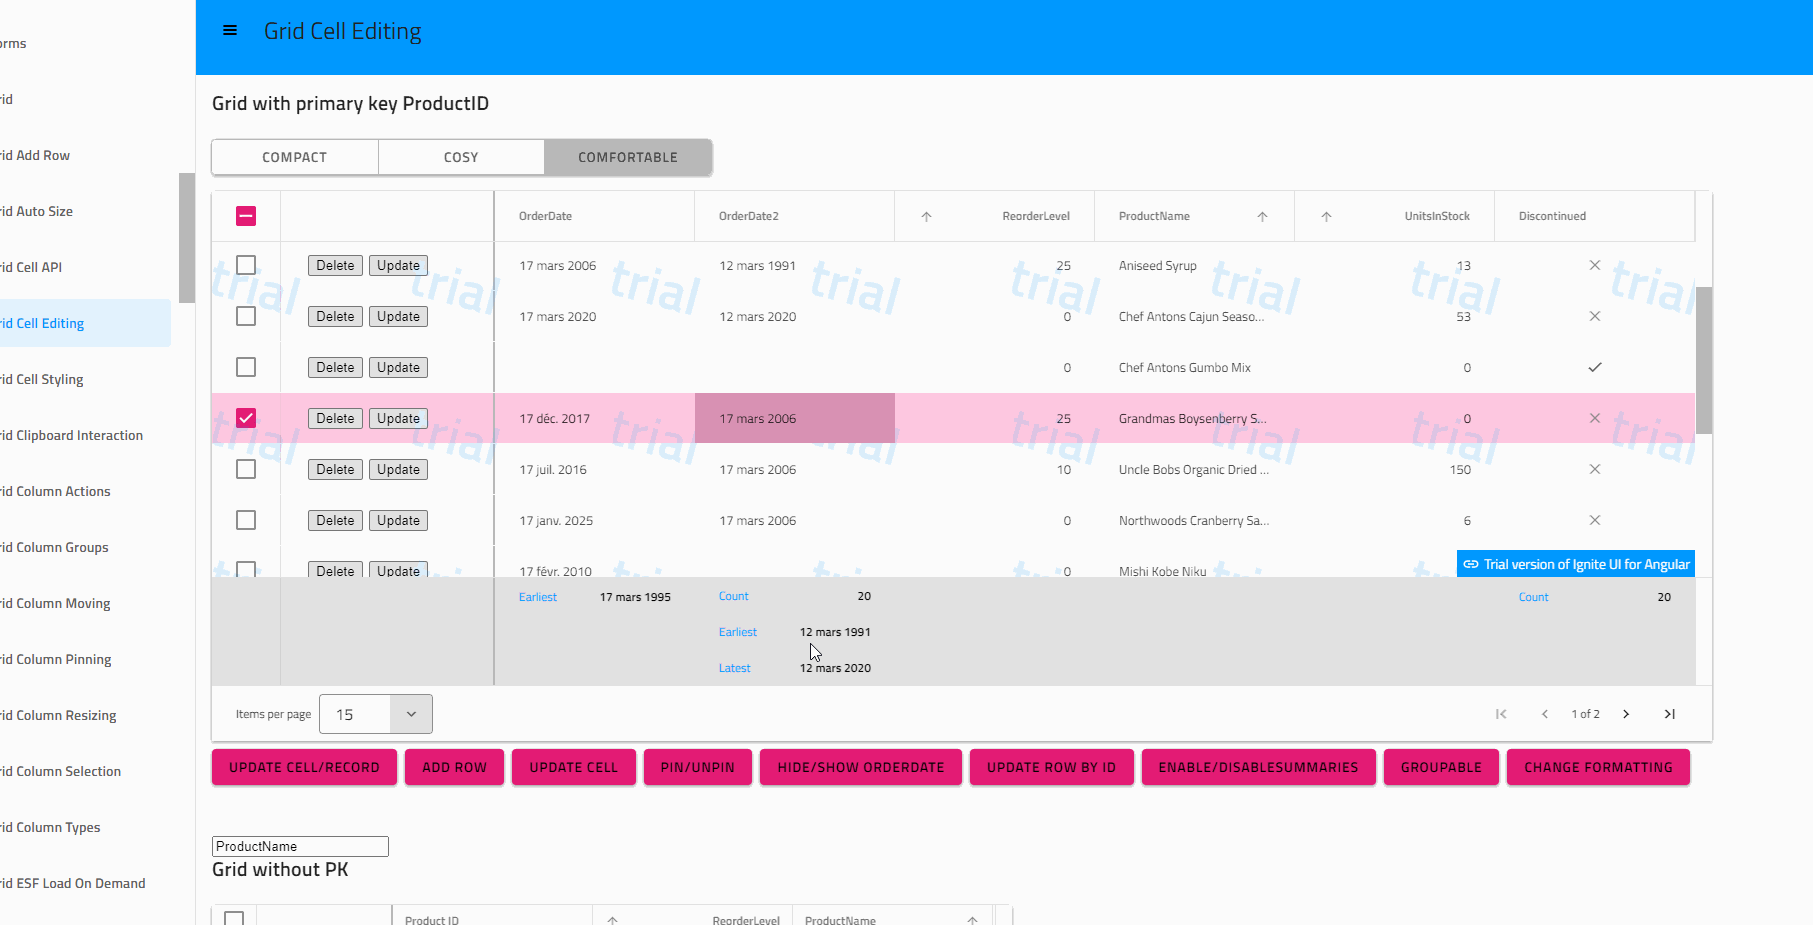Click the sidebar vertical scrollbar
1813x925 pixels.
pos(187,237)
